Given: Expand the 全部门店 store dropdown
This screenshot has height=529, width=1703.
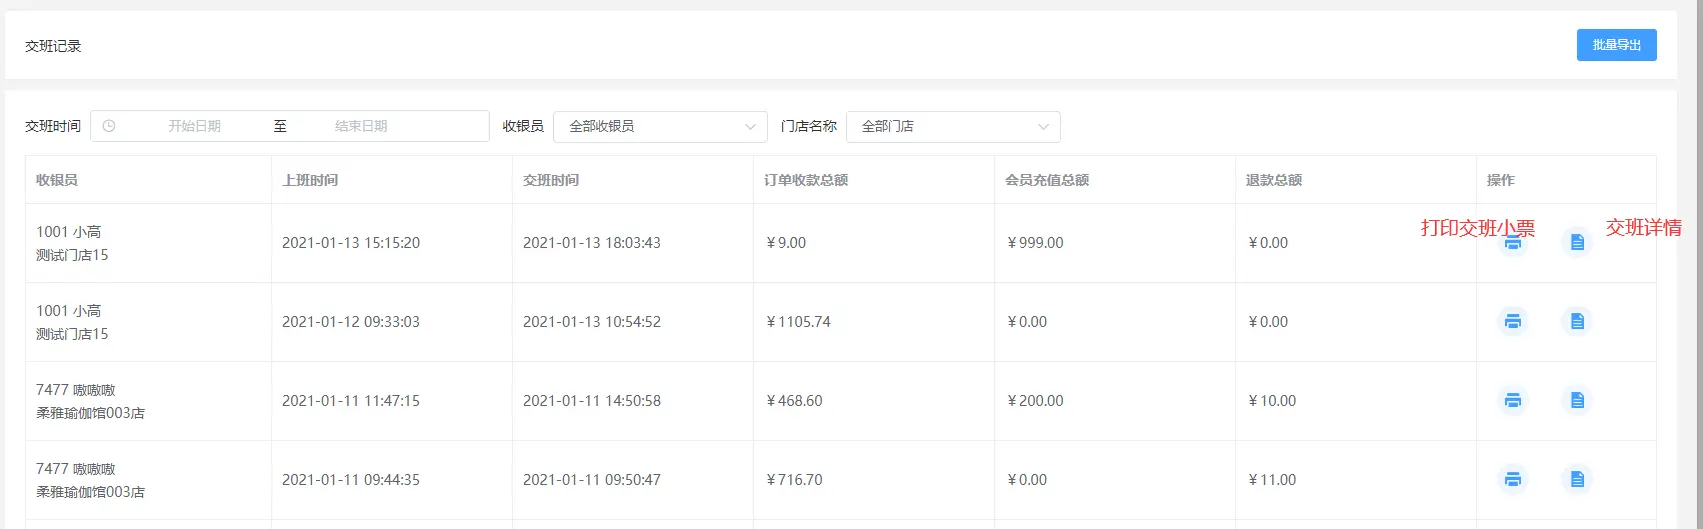Looking at the screenshot, I should point(953,126).
